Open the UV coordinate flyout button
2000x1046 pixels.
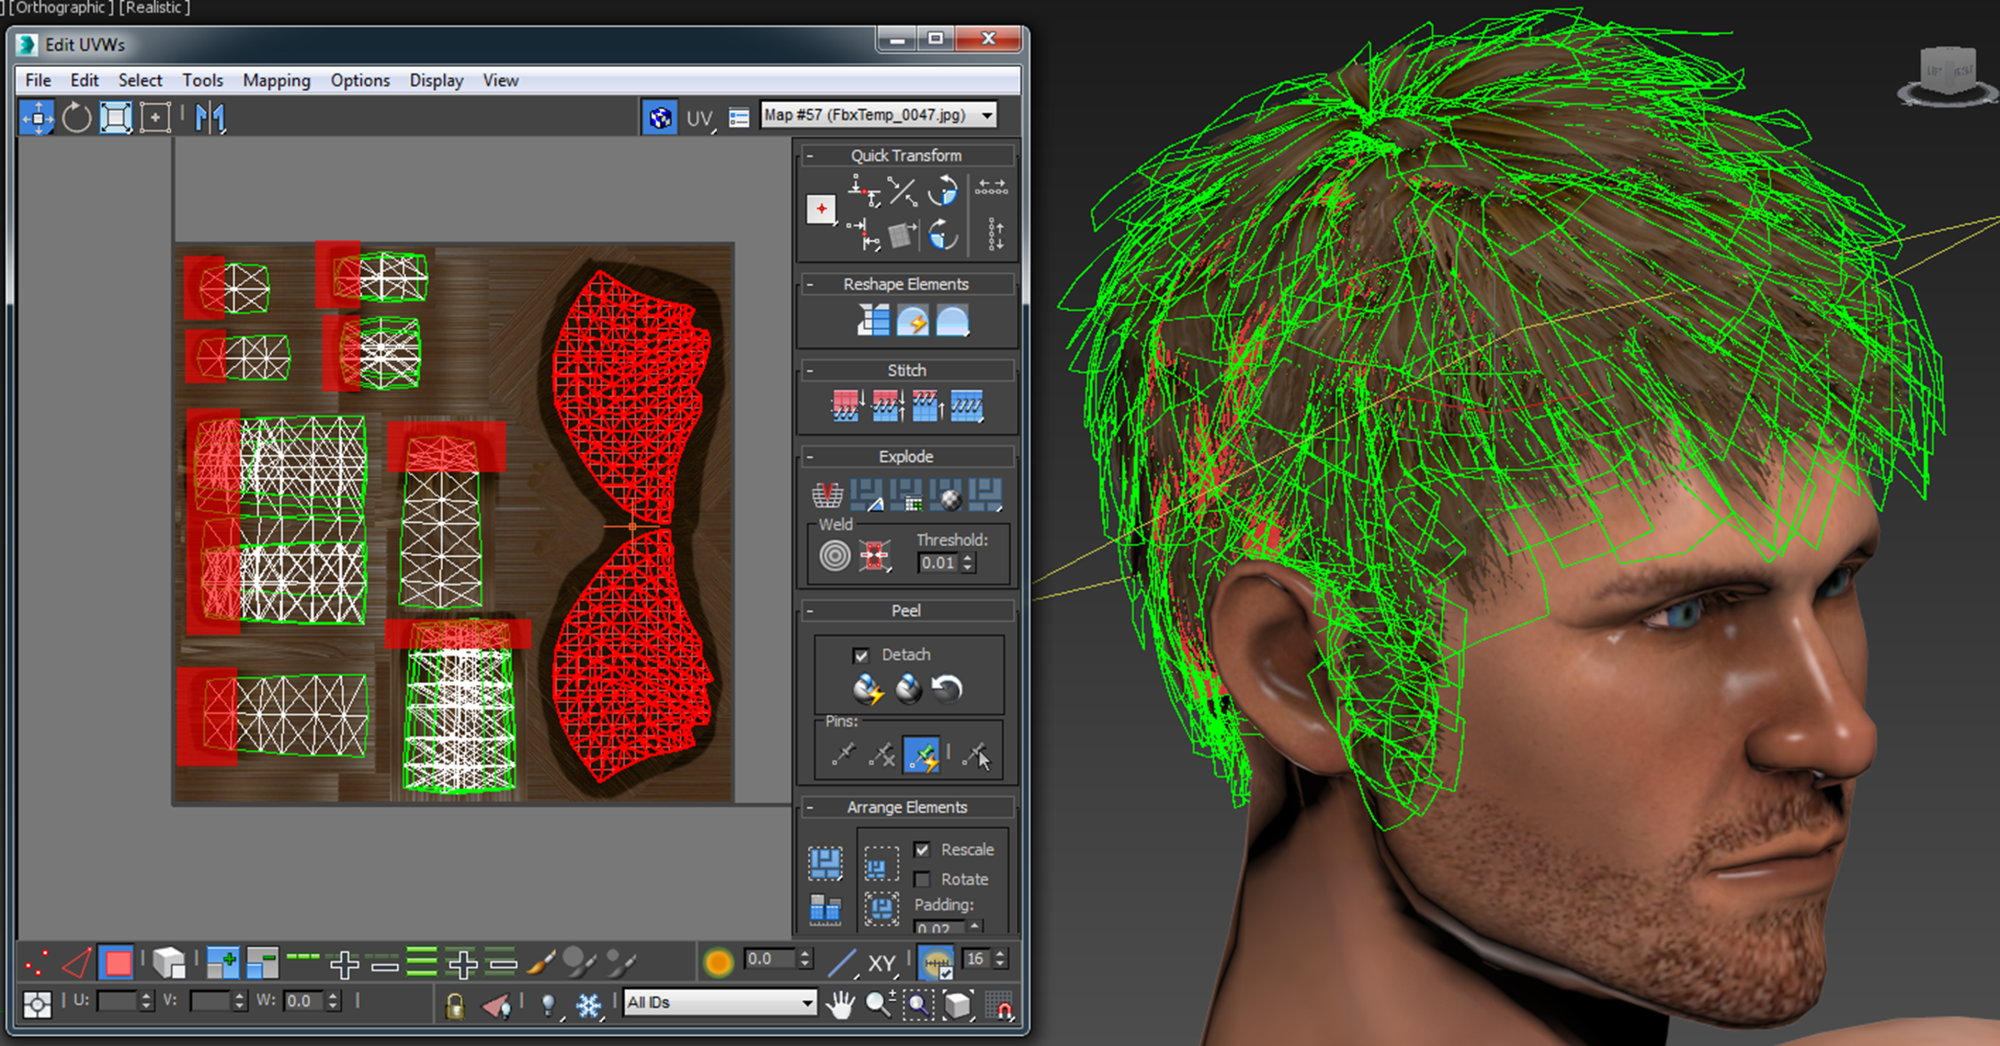(x=700, y=119)
